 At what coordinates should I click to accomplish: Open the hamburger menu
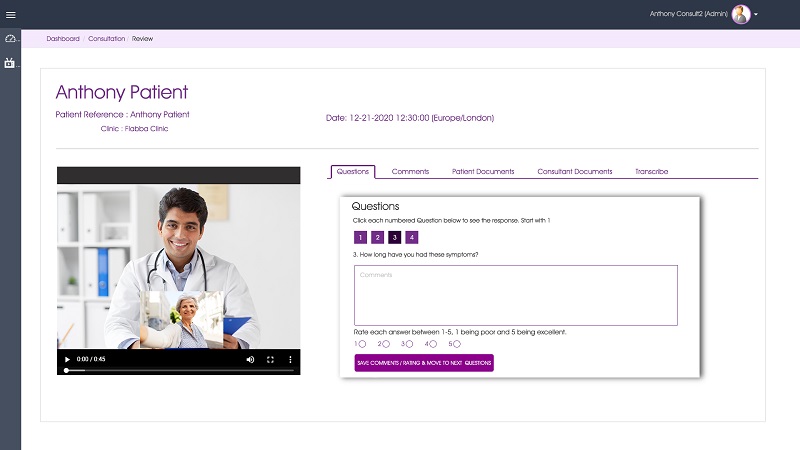click(11, 15)
